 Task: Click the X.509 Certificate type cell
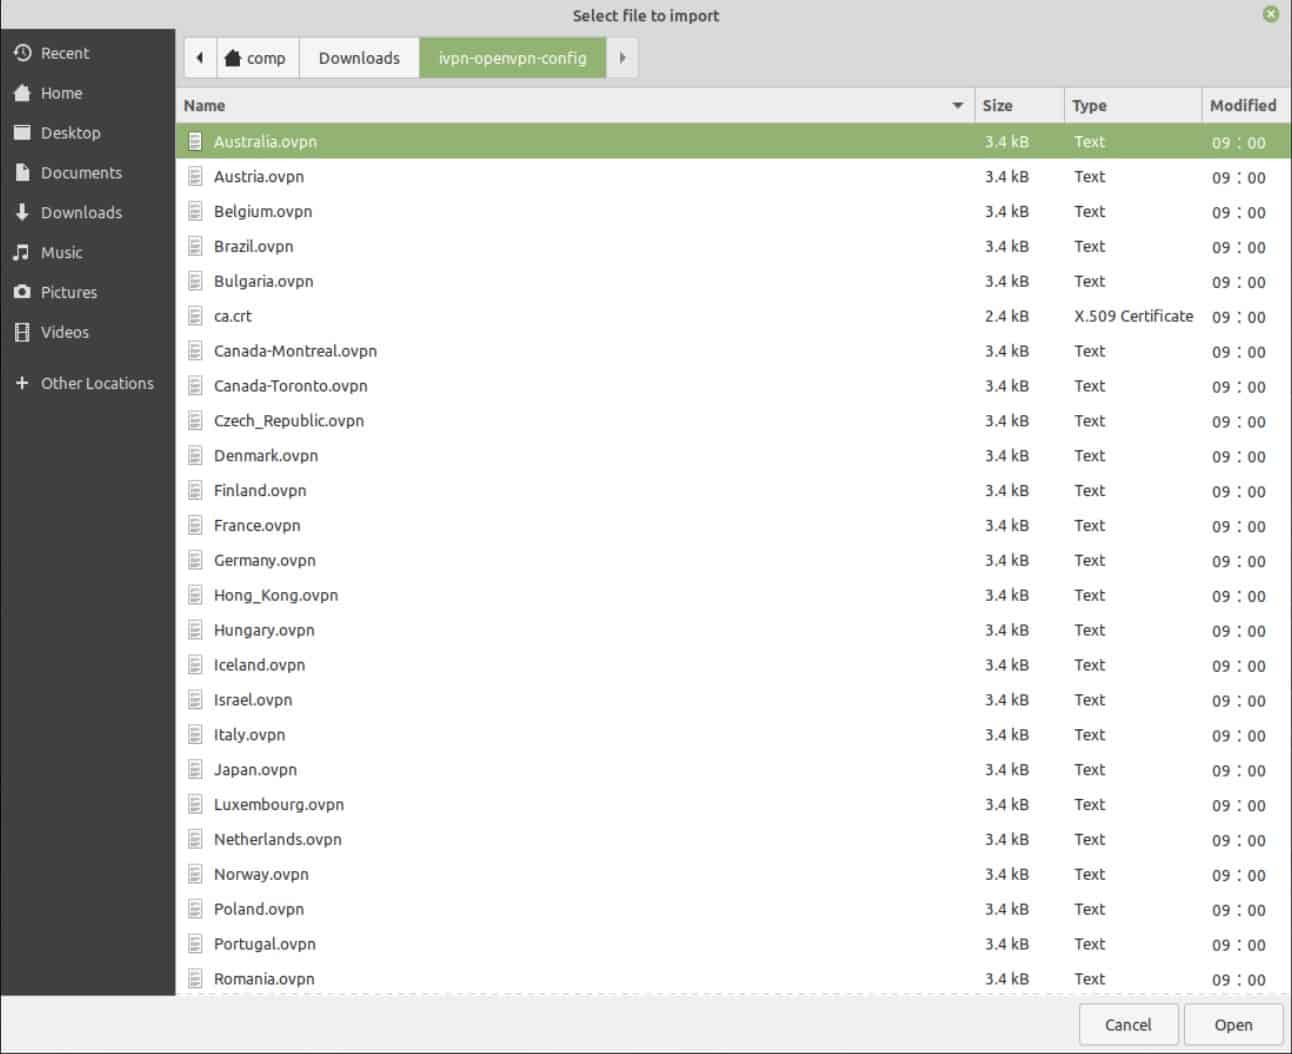(1133, 316)
